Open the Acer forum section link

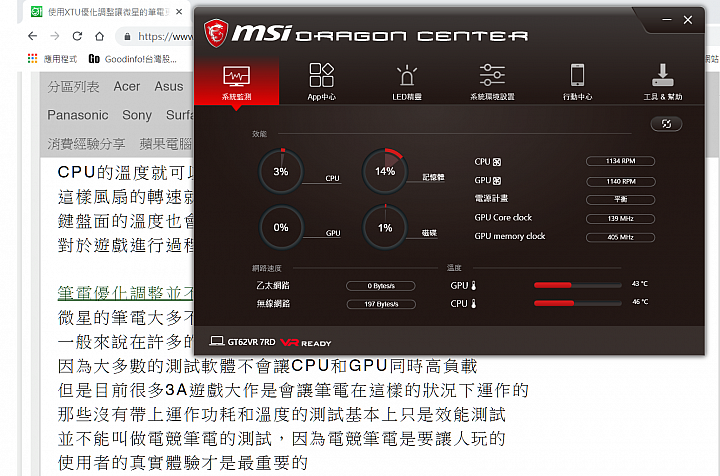click(x=127, y=86)
